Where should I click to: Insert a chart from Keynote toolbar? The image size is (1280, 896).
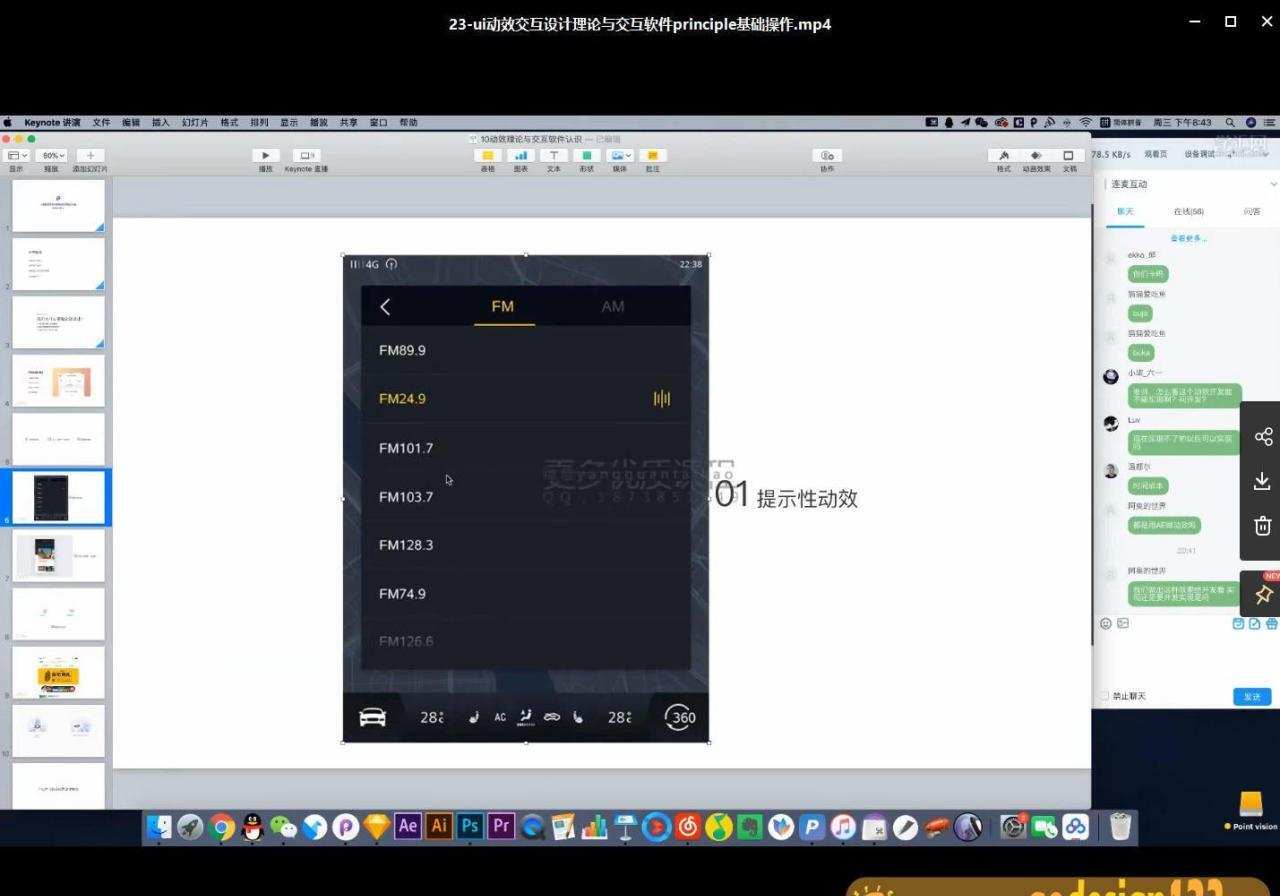point(521,155)
